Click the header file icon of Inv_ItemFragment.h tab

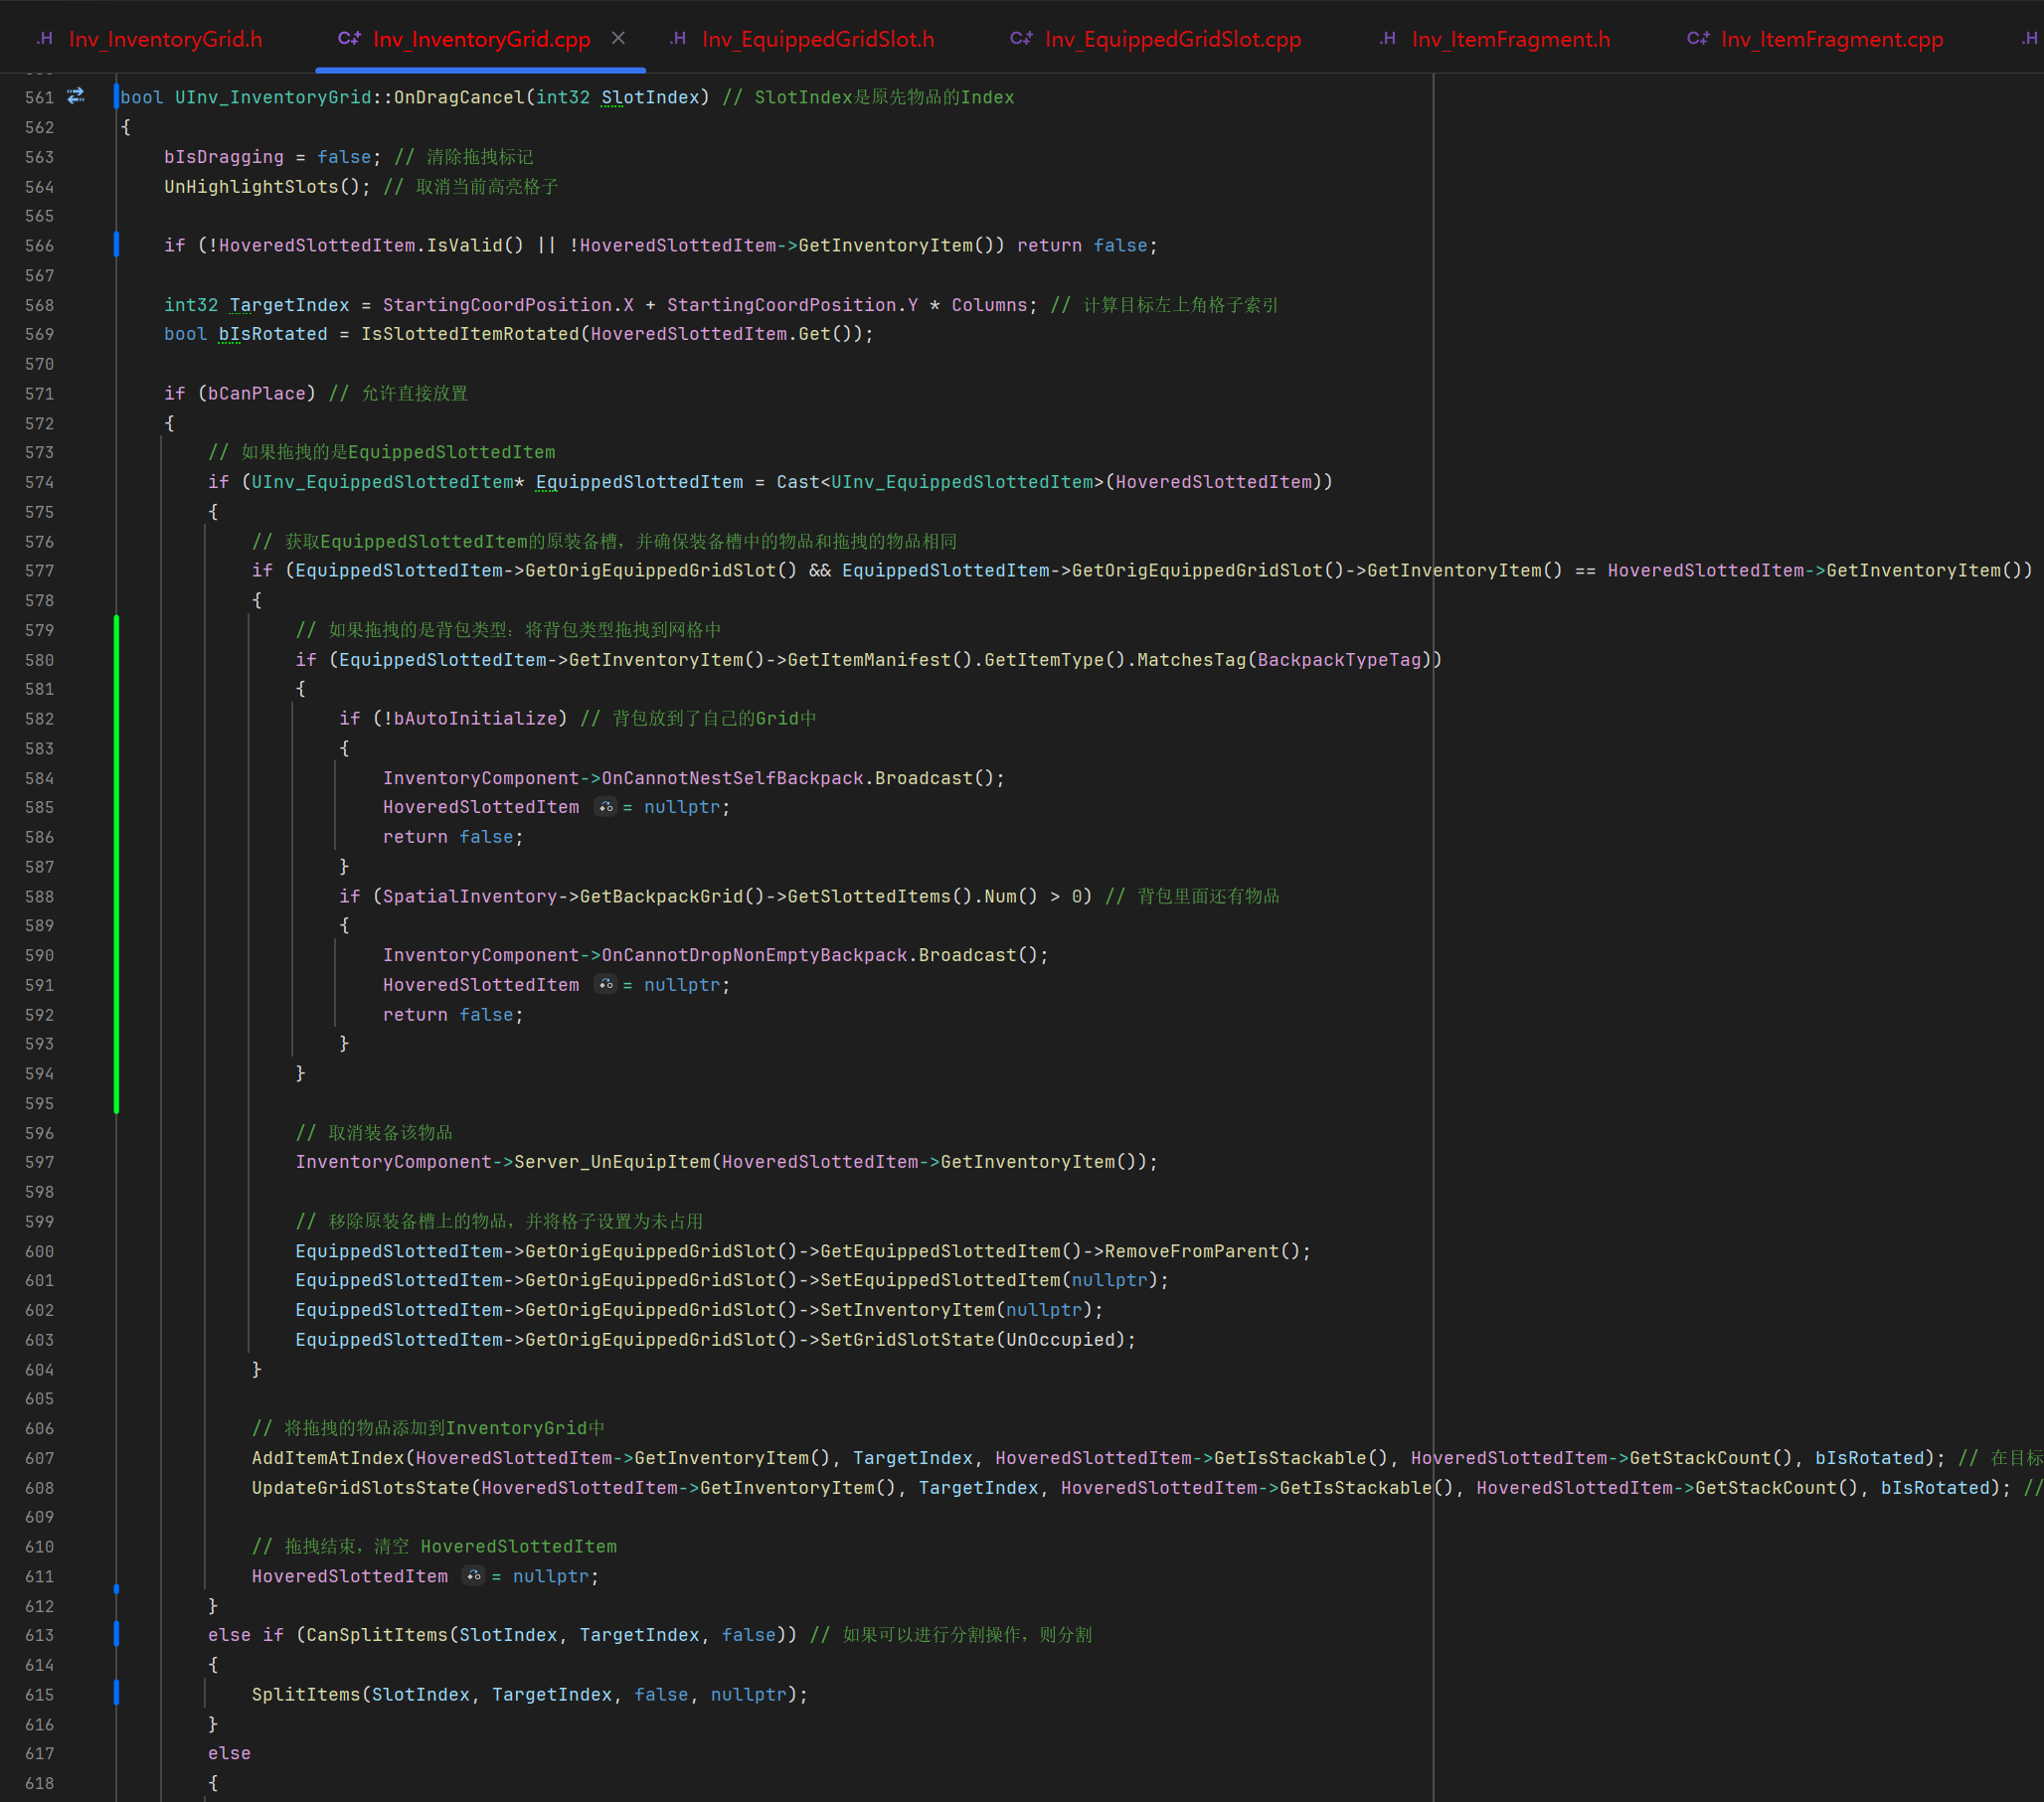(x=1388, y=39)
